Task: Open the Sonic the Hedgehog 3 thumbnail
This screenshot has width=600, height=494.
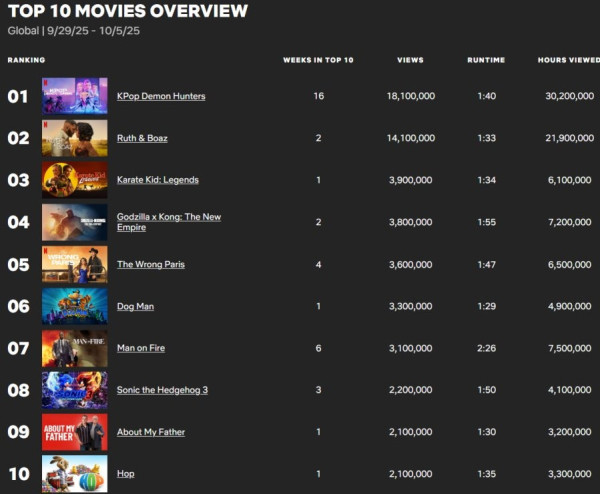Action: (75, 390)
